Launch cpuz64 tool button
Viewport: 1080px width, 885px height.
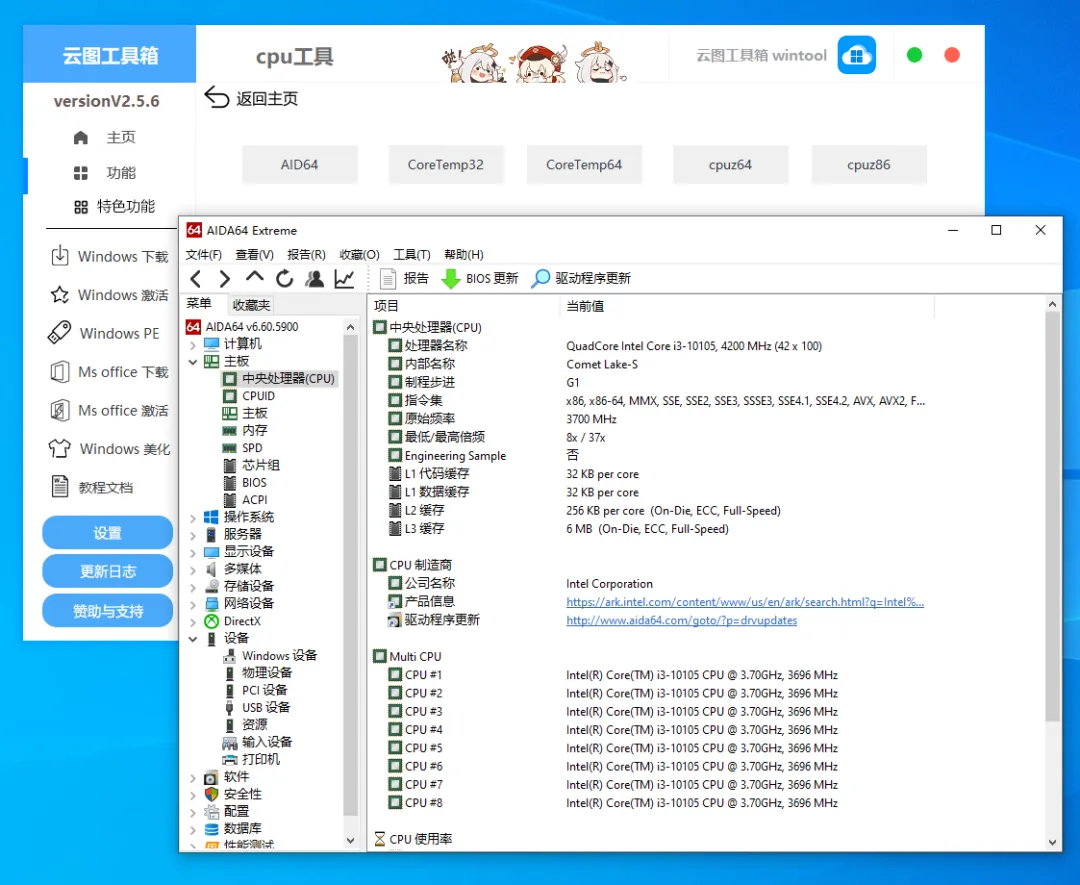point(730,165)
